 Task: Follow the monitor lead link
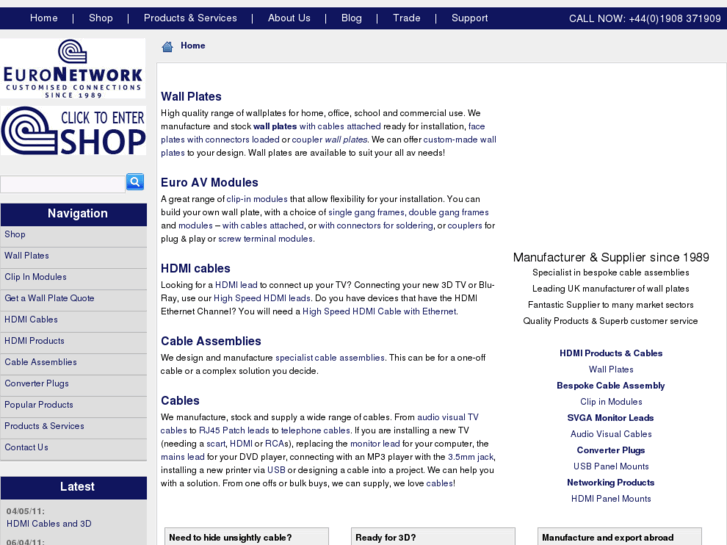tap(375, 444)
